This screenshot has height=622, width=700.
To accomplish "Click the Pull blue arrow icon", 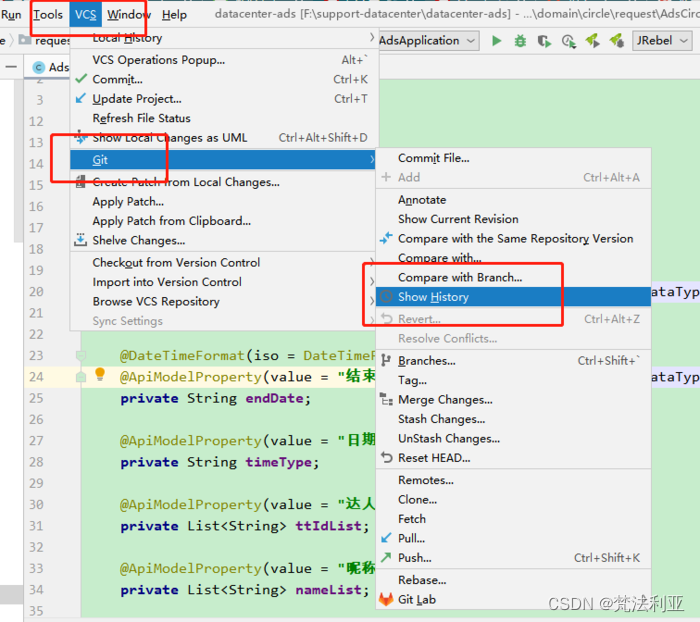I will [386, 538].
